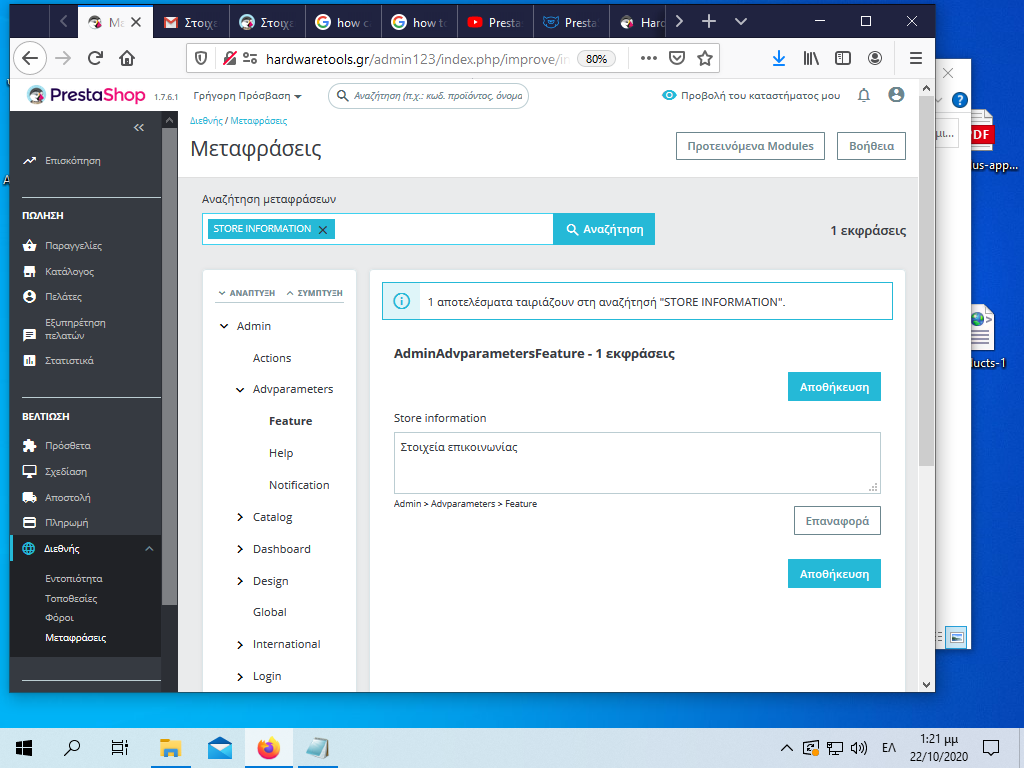Remove the STORE INFORMATION search tag
The image size is (1024, 768).
323,229
